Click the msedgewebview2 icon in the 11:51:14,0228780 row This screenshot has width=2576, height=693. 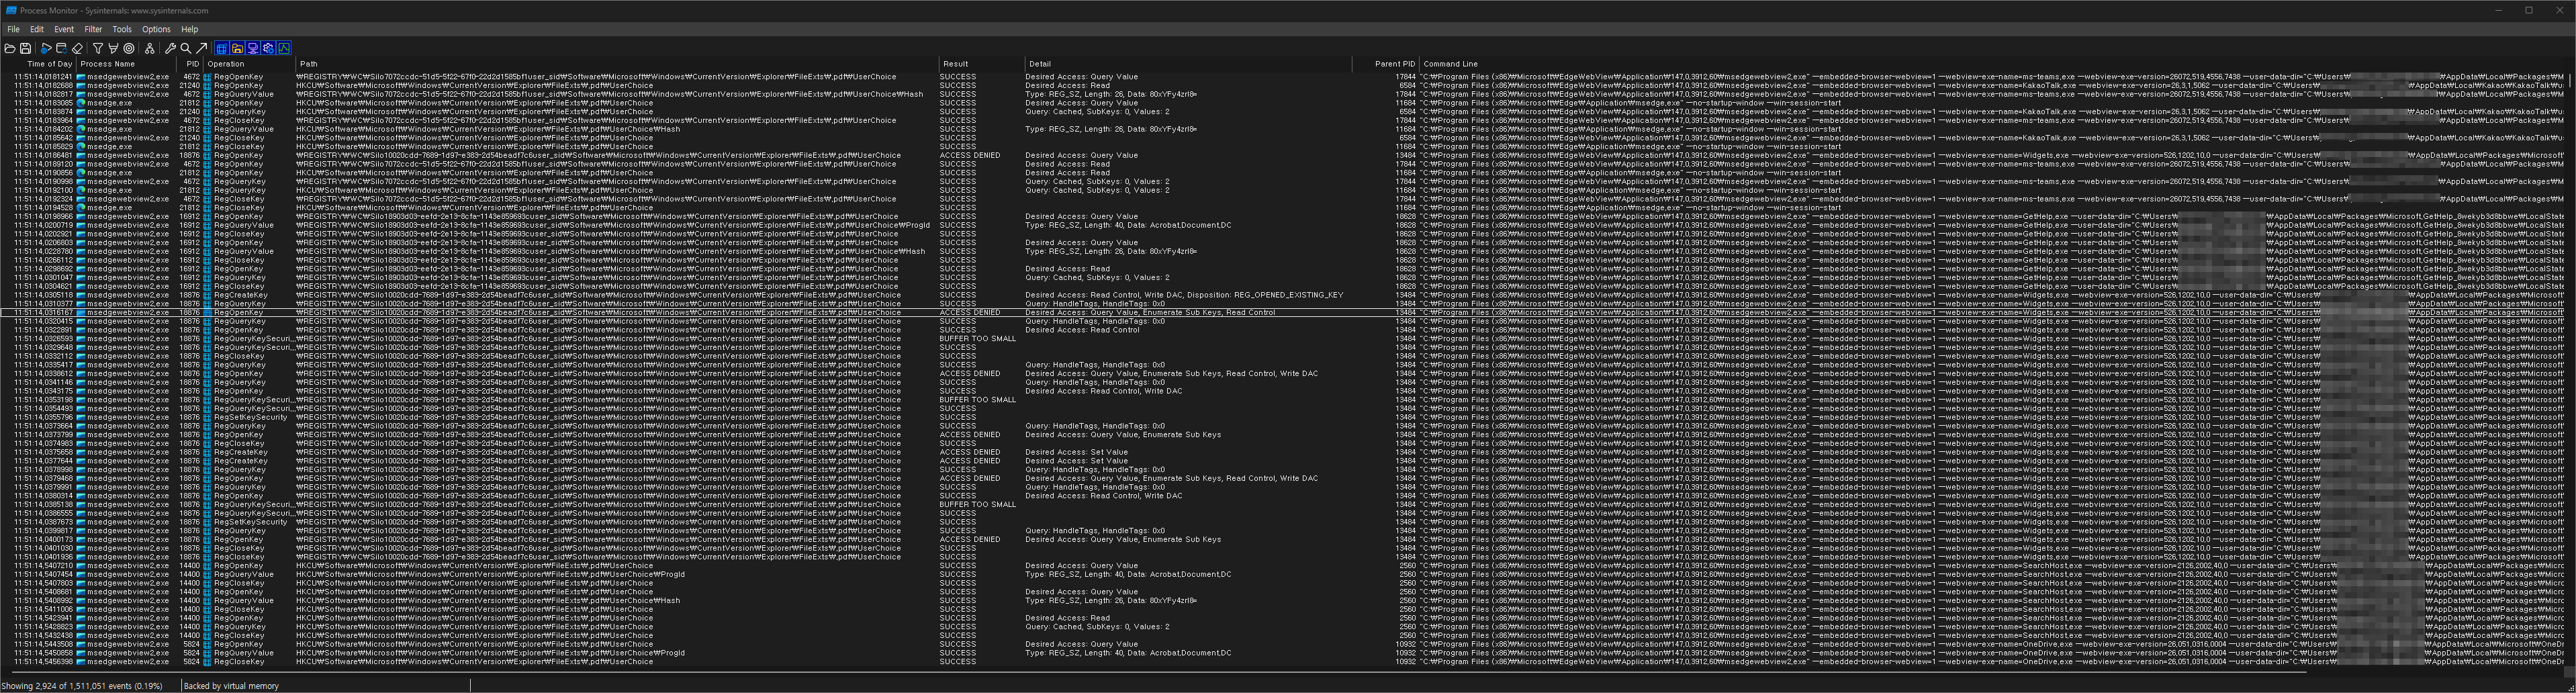(x=81, y=251)
